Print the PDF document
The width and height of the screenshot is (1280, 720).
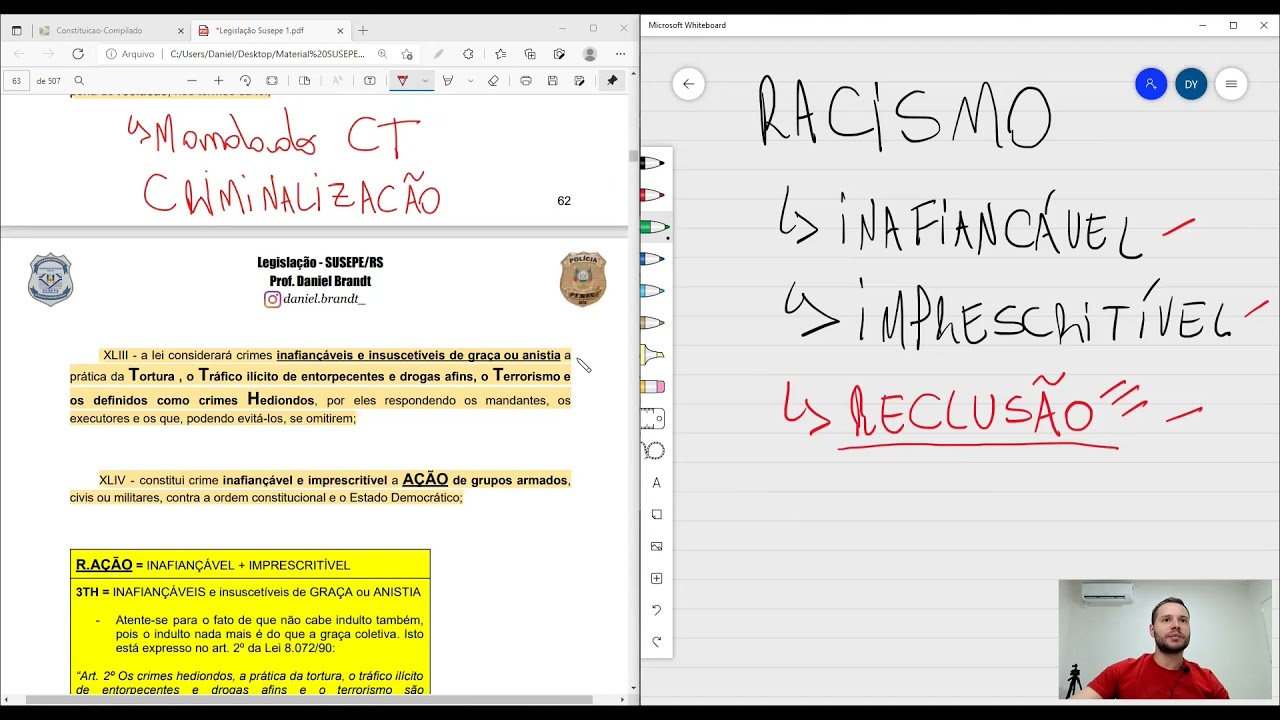526,81
